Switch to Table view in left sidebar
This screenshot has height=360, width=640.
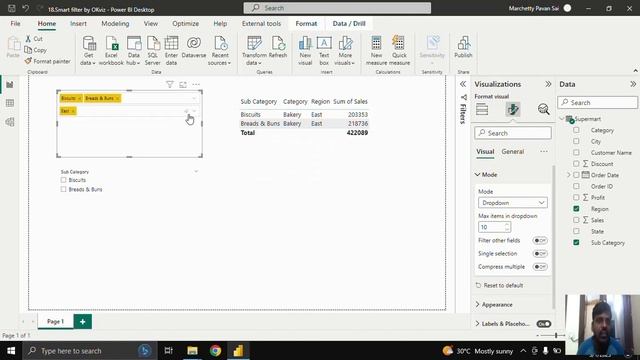point(10,103)
